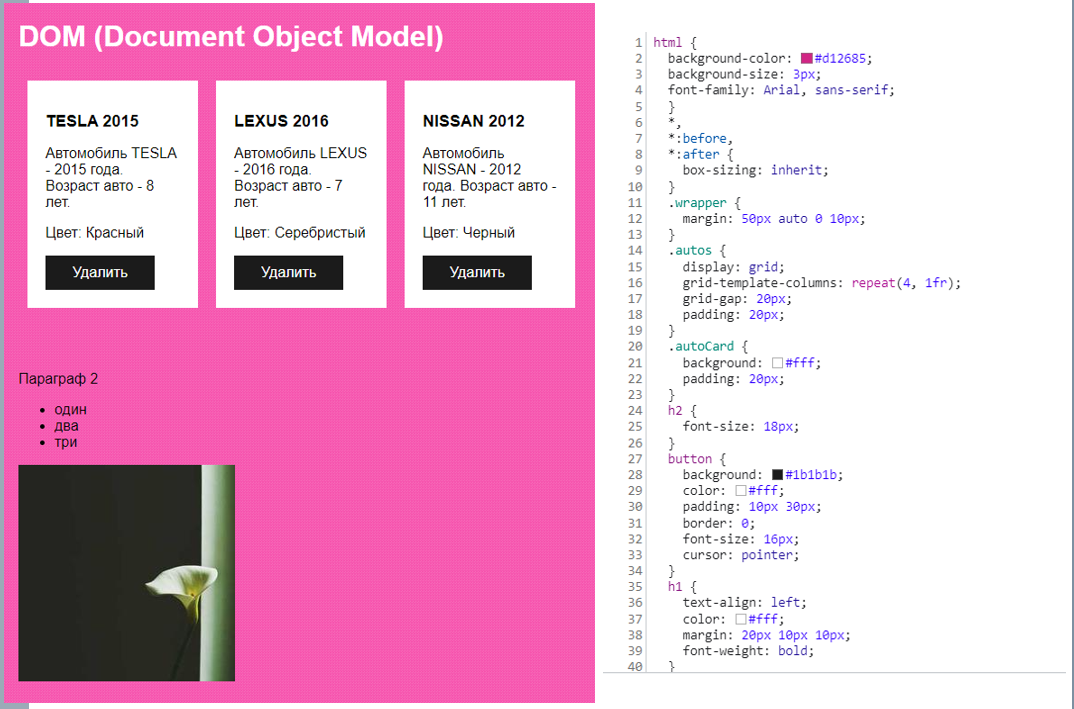Image resolution: width=1074 pixels, height=709 pixels.
Task: Click white swatch in .autoCard background rule
Action: 777,363
